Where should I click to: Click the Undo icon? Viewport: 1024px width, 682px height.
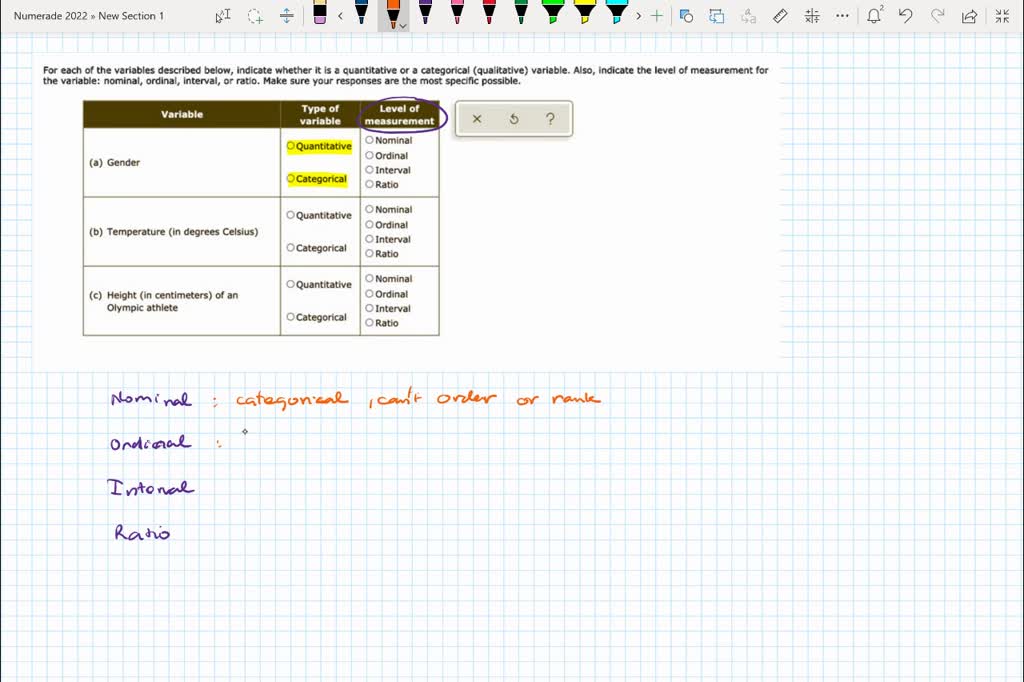click(905, 15)
